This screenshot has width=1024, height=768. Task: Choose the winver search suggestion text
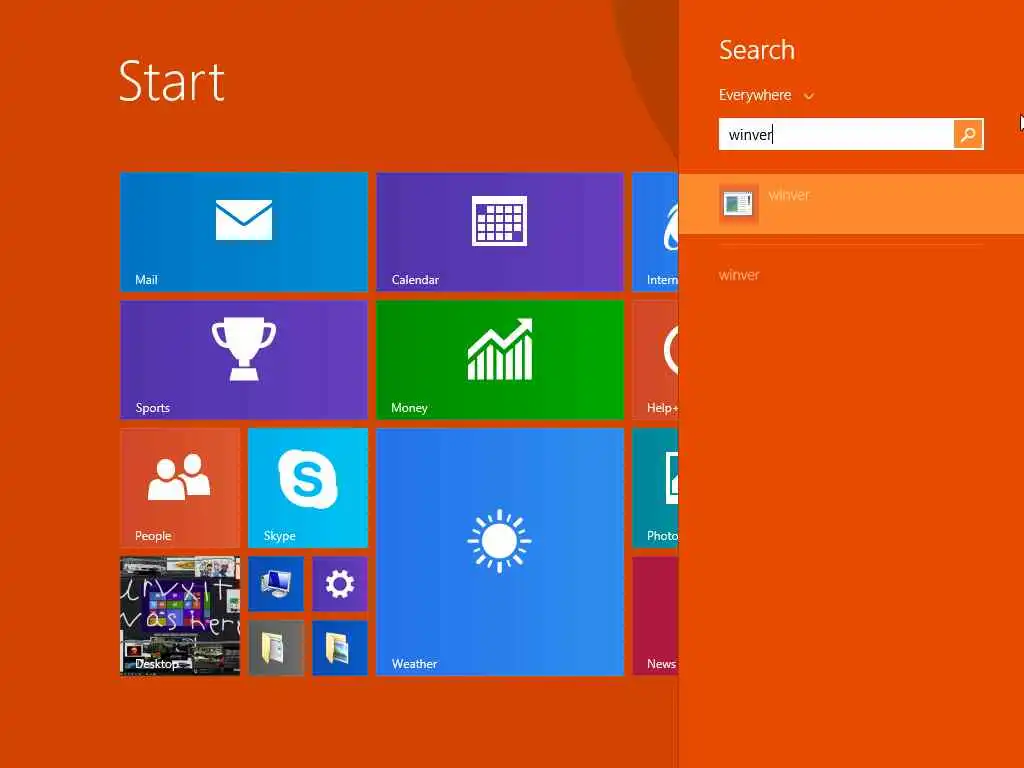pyautogui.click(x=739, y=275)
